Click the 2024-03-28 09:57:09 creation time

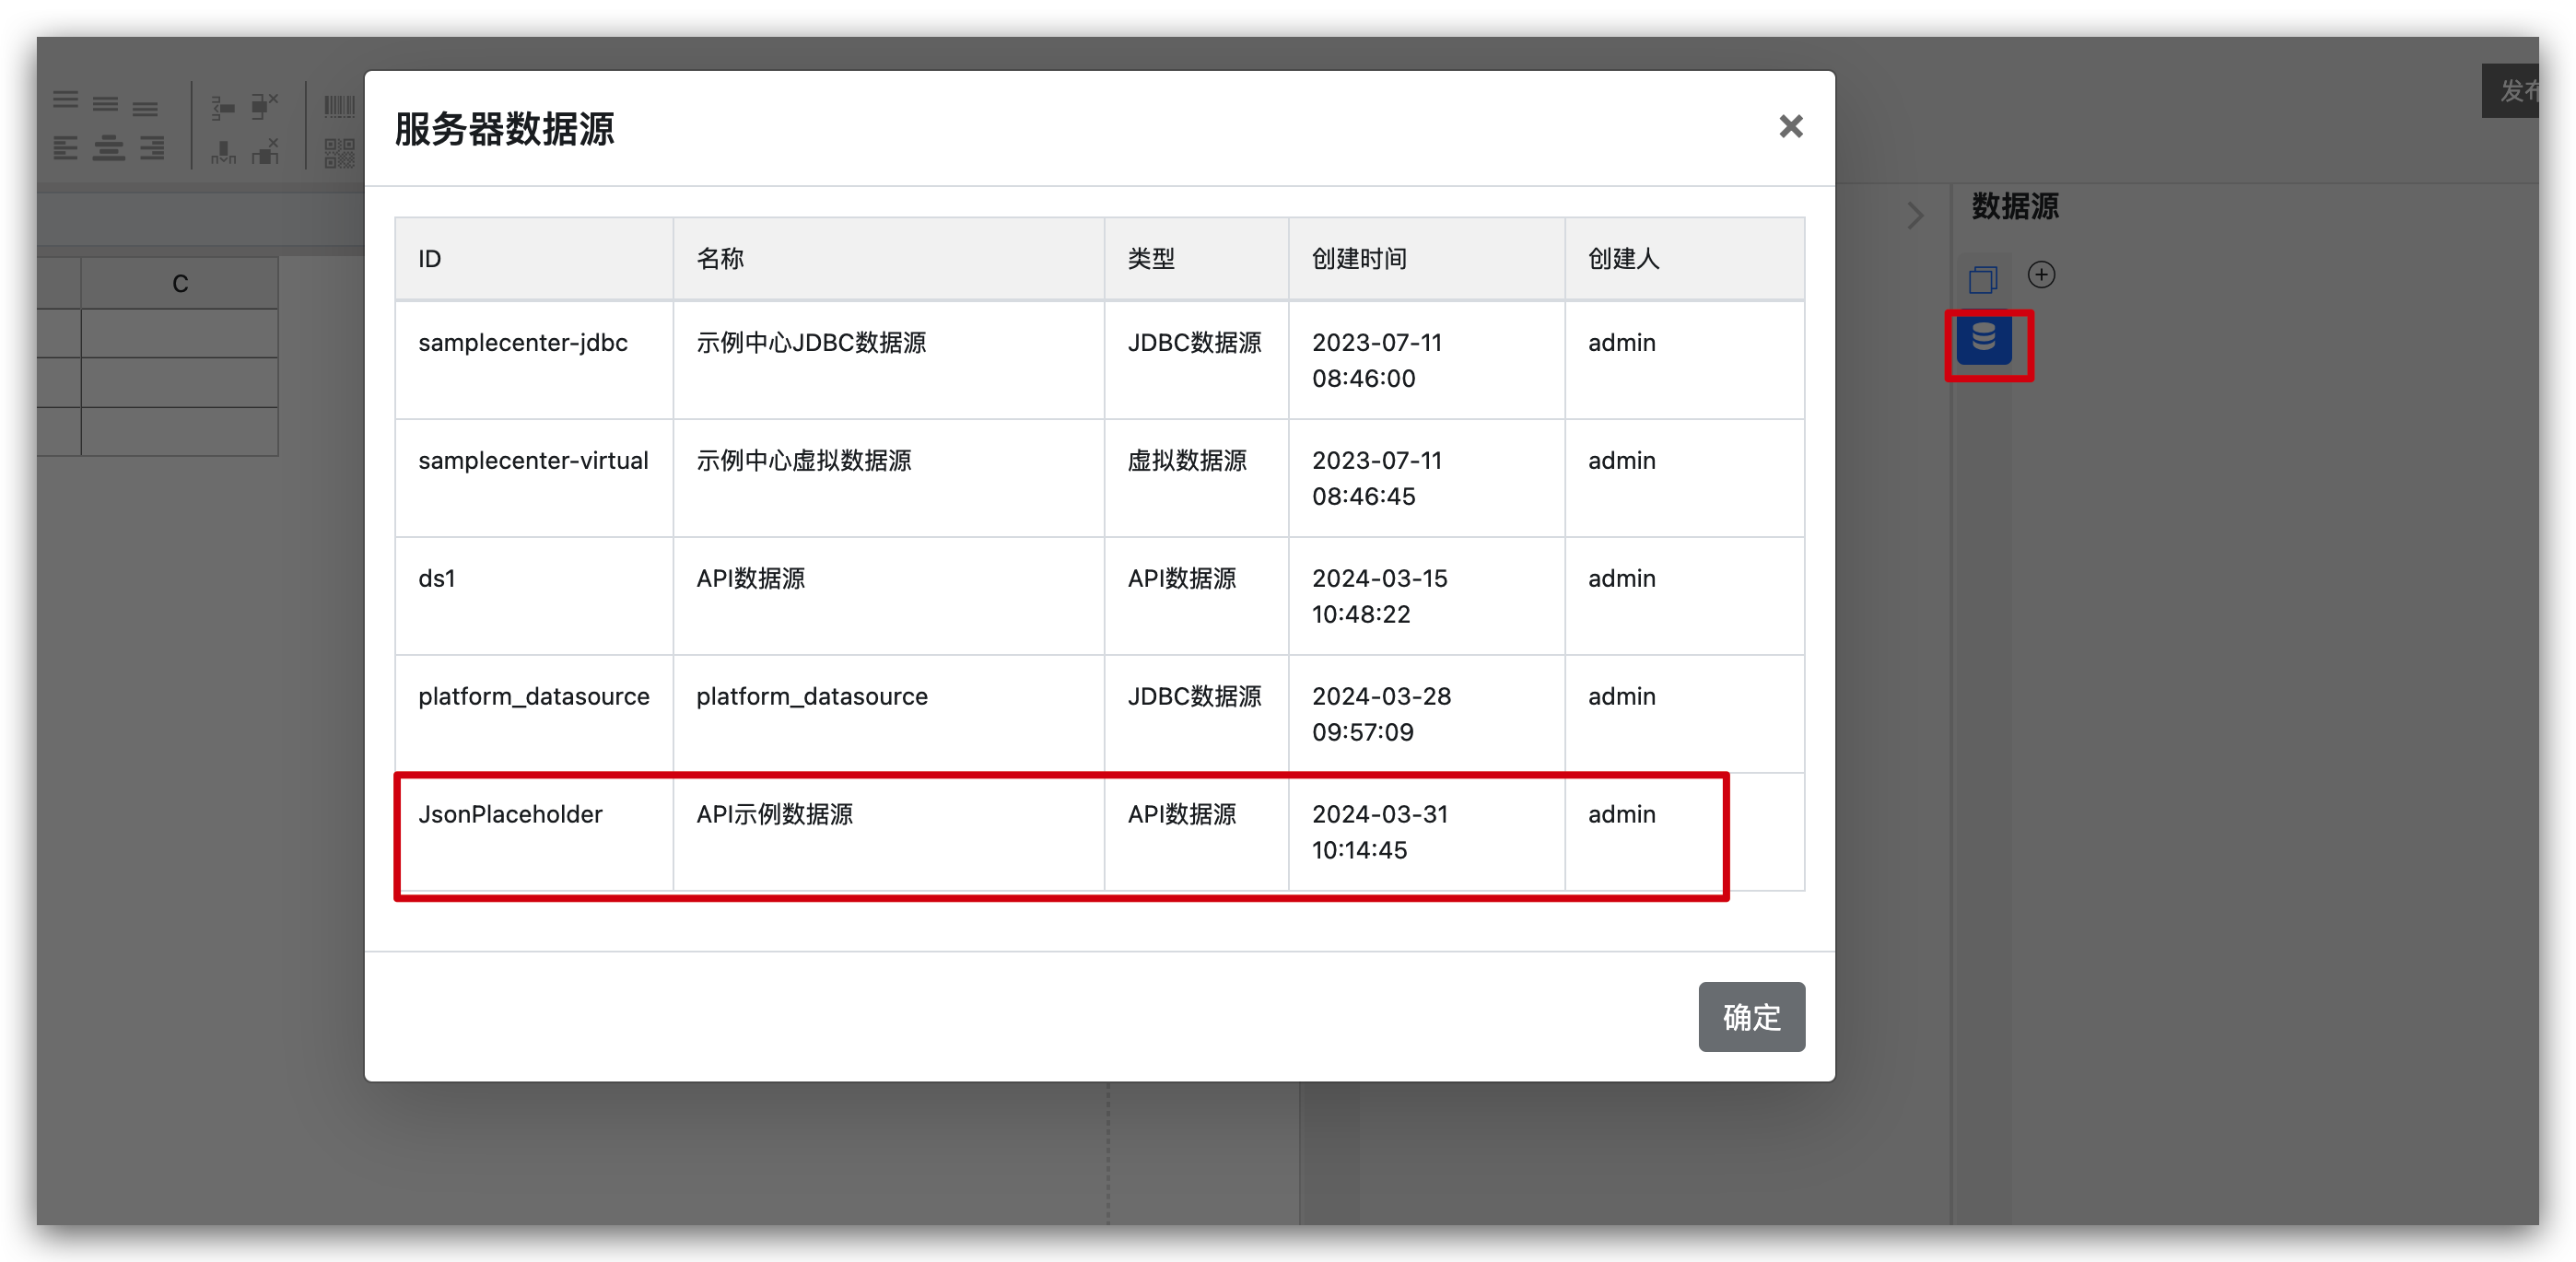coord(1426,713)
